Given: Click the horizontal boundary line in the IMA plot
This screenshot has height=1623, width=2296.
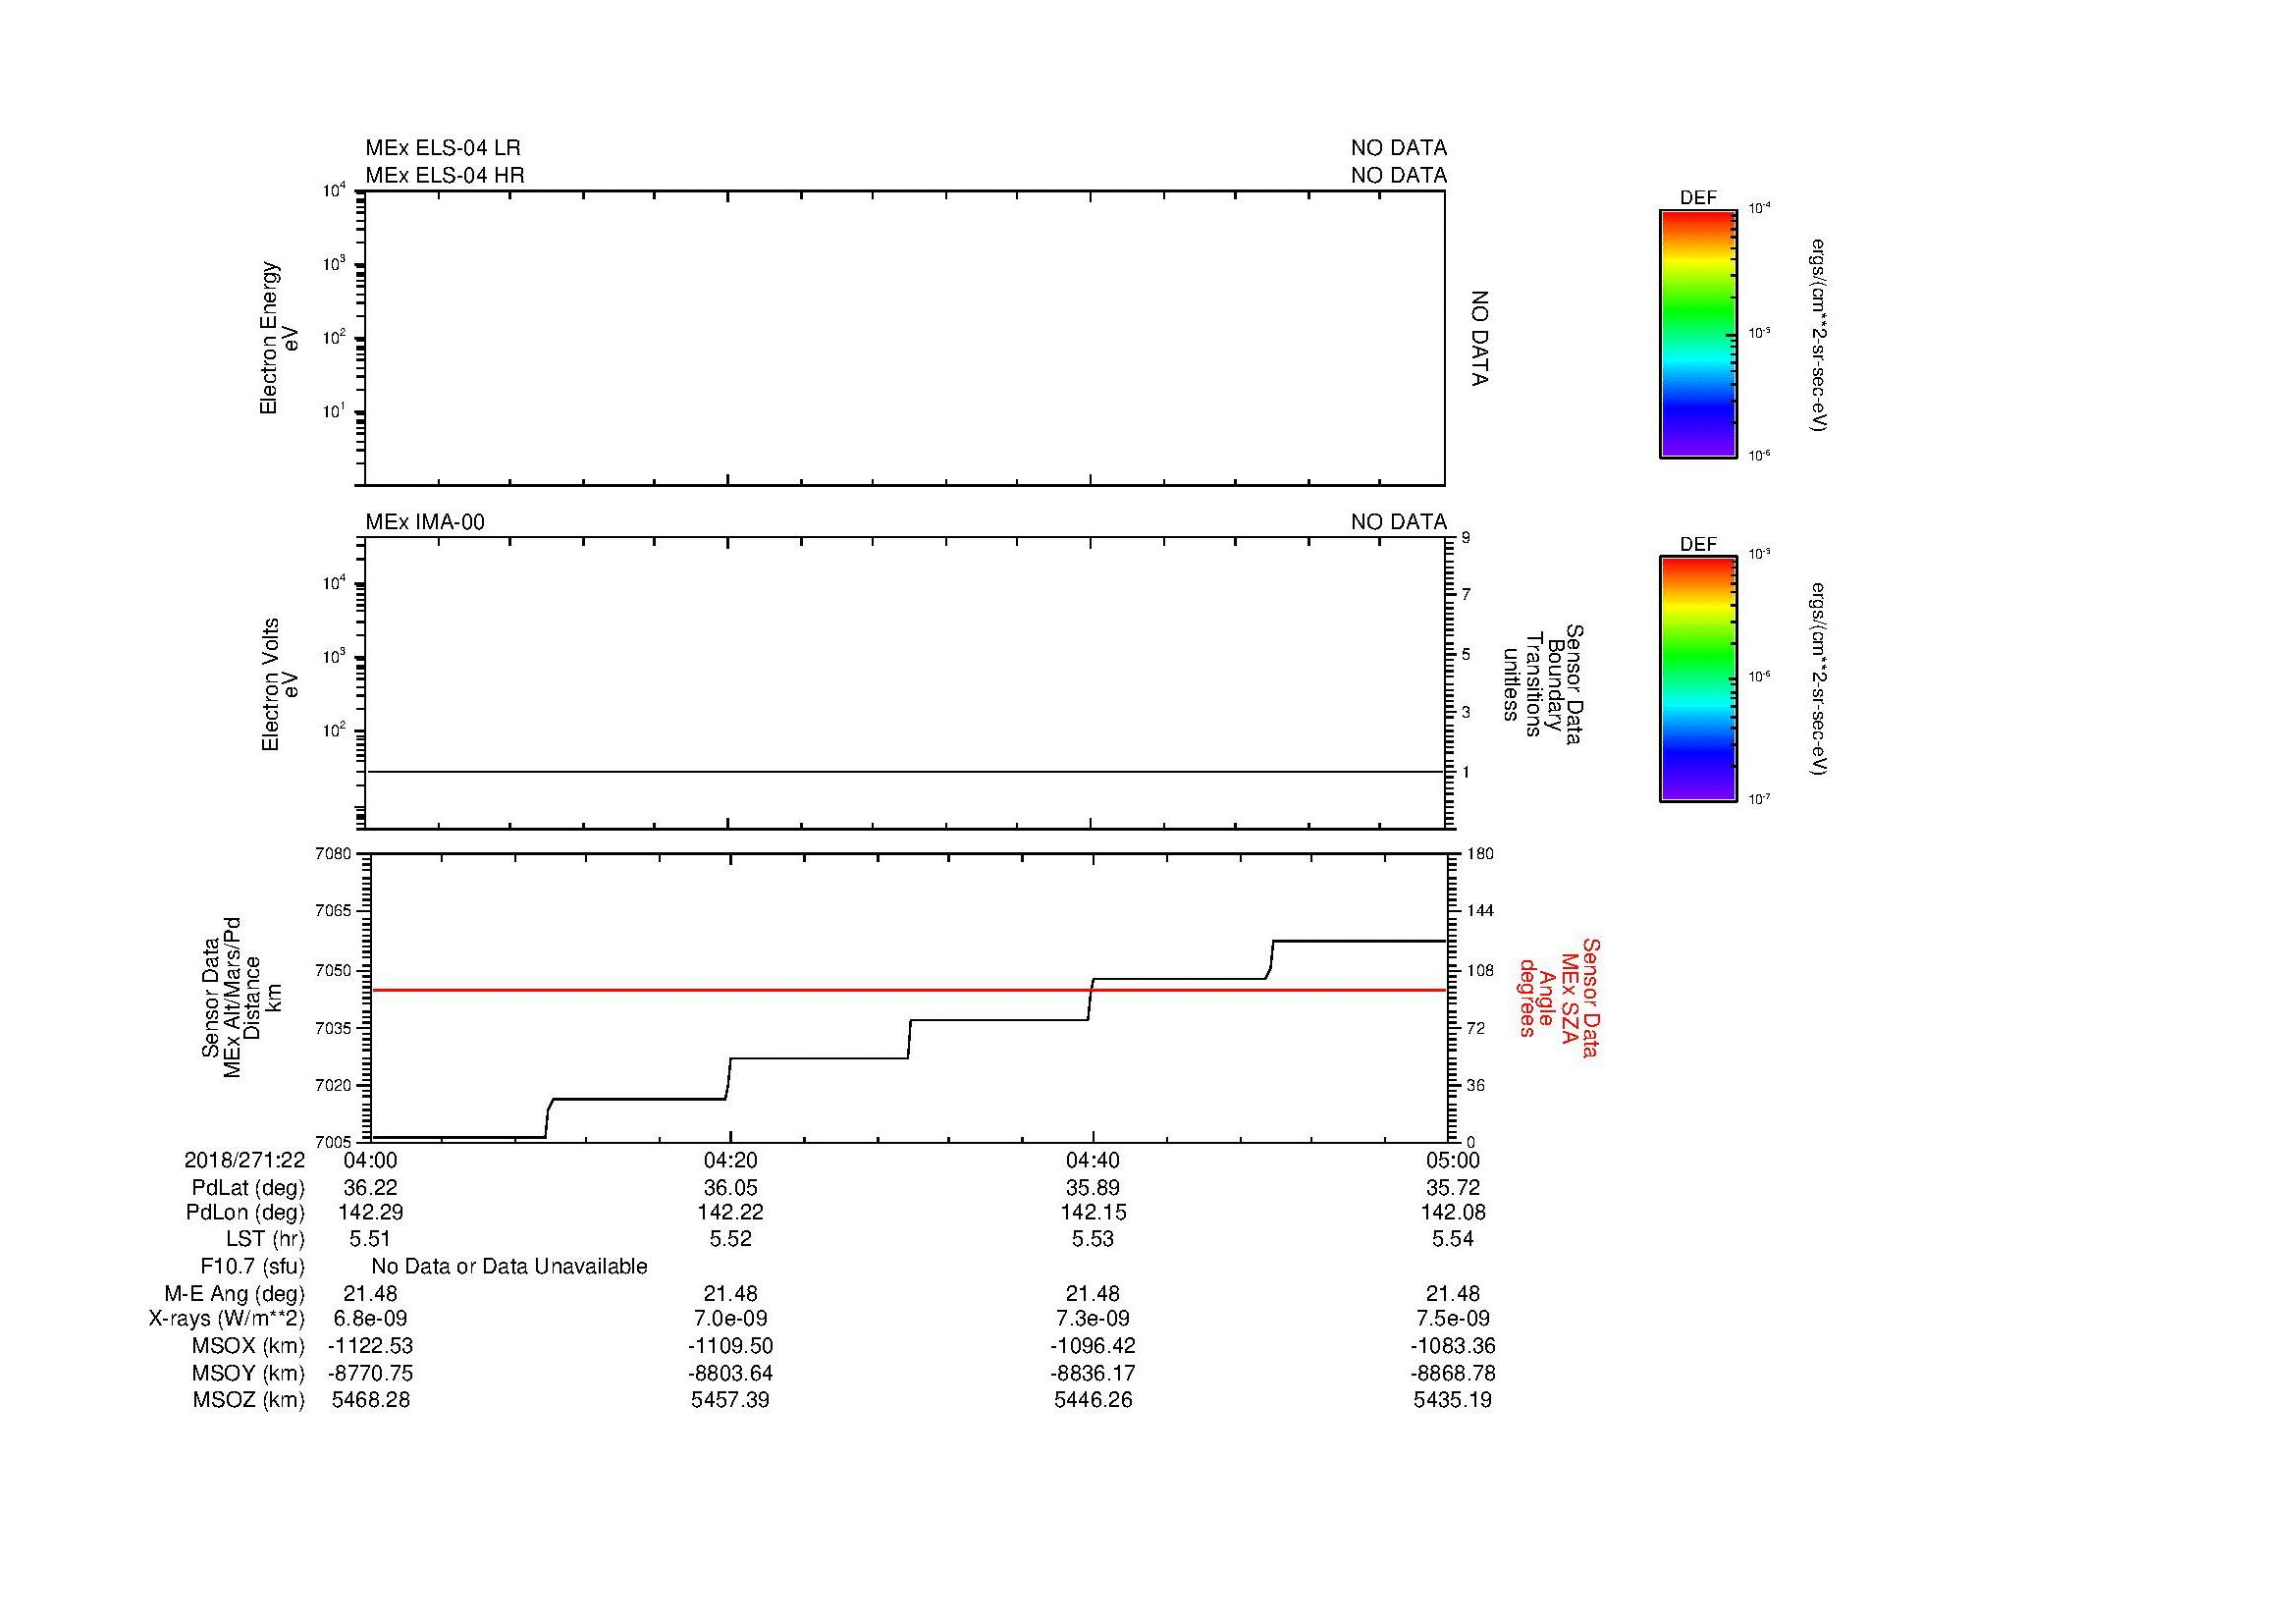Looking at the screenshot, I should [905, 772].
